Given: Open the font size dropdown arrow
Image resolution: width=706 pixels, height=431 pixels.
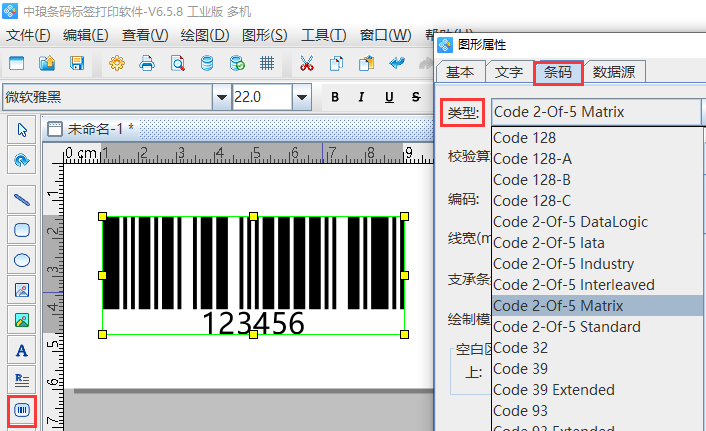Looking at the screenshot, I should point(302,97).
